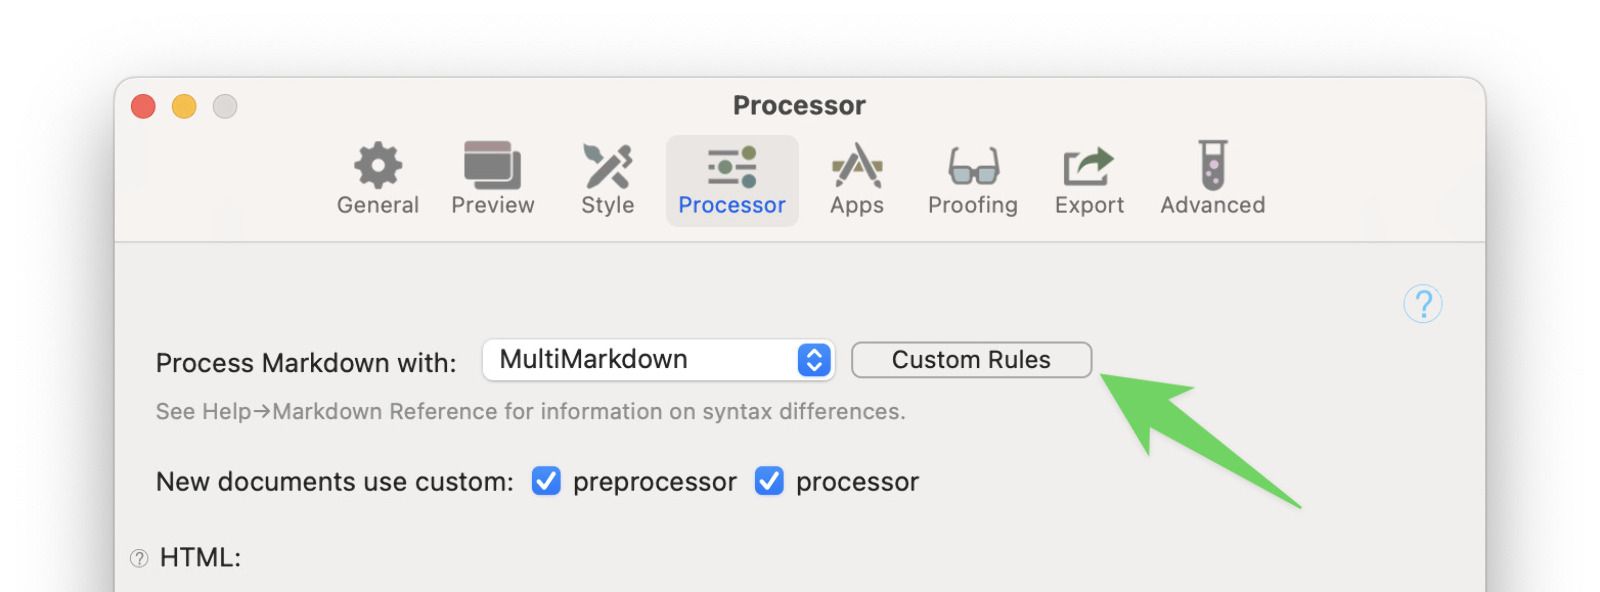
Task: Uncheck the processor checkbox
Action: point(769,481)
